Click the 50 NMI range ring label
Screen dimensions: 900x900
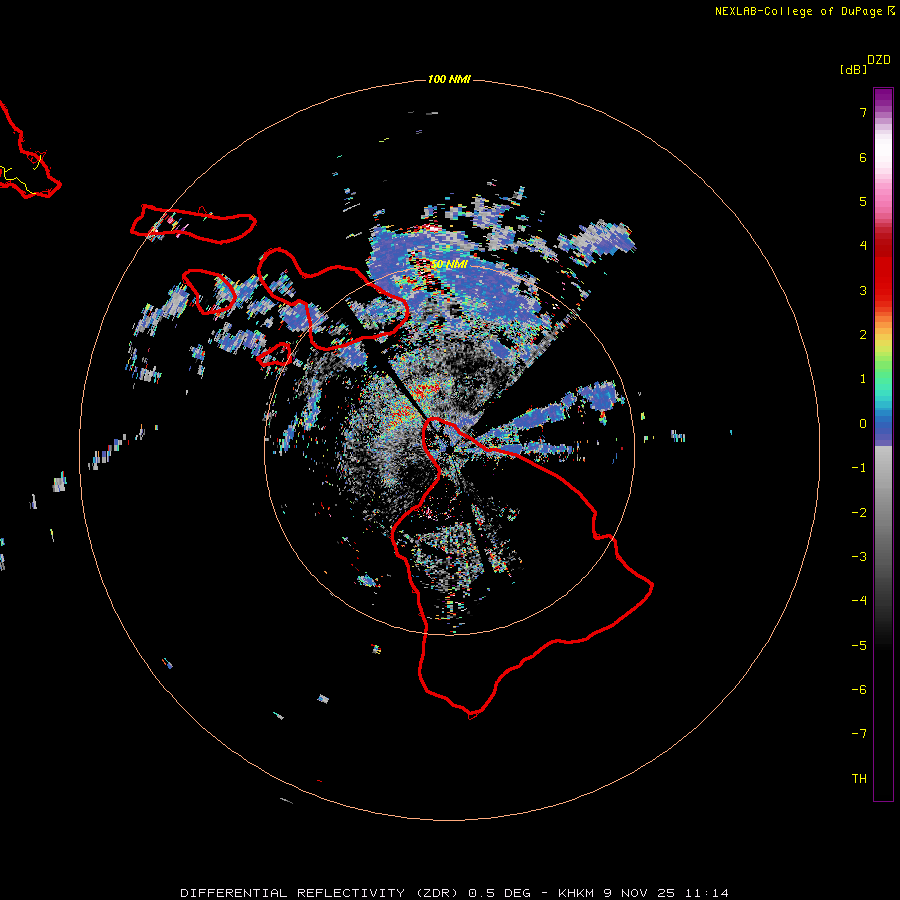point(449,265)
